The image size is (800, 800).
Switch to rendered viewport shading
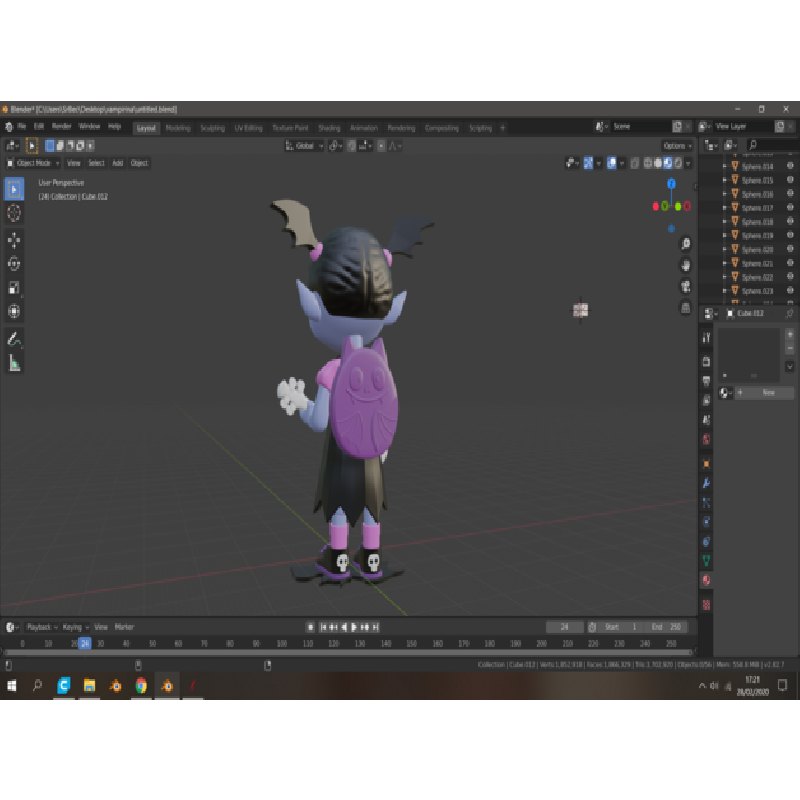point(678,163)
